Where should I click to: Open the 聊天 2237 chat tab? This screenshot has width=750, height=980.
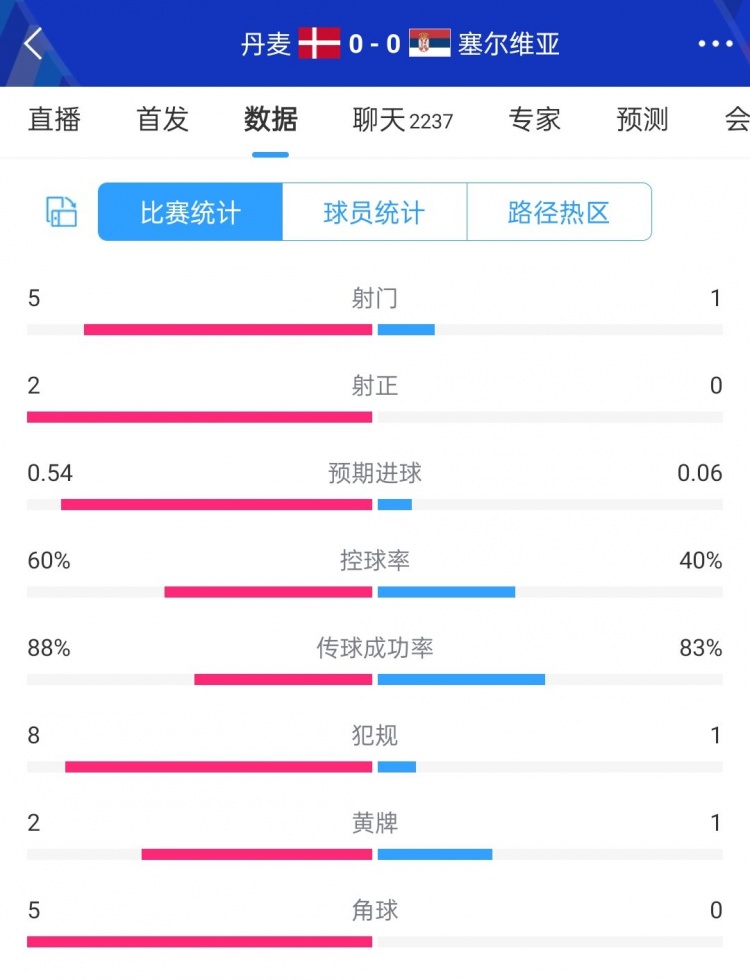(x=402, y=119)
